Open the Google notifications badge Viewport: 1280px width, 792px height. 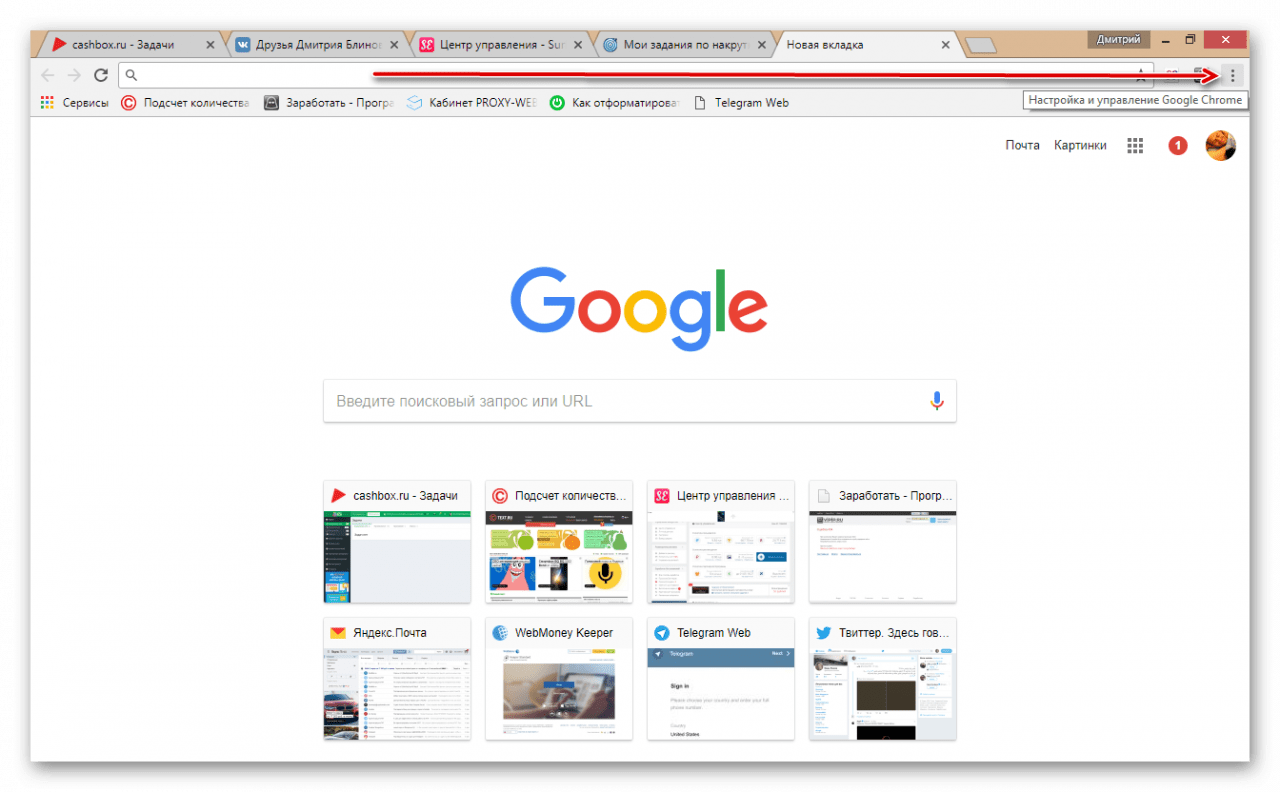coord(1178,146)
